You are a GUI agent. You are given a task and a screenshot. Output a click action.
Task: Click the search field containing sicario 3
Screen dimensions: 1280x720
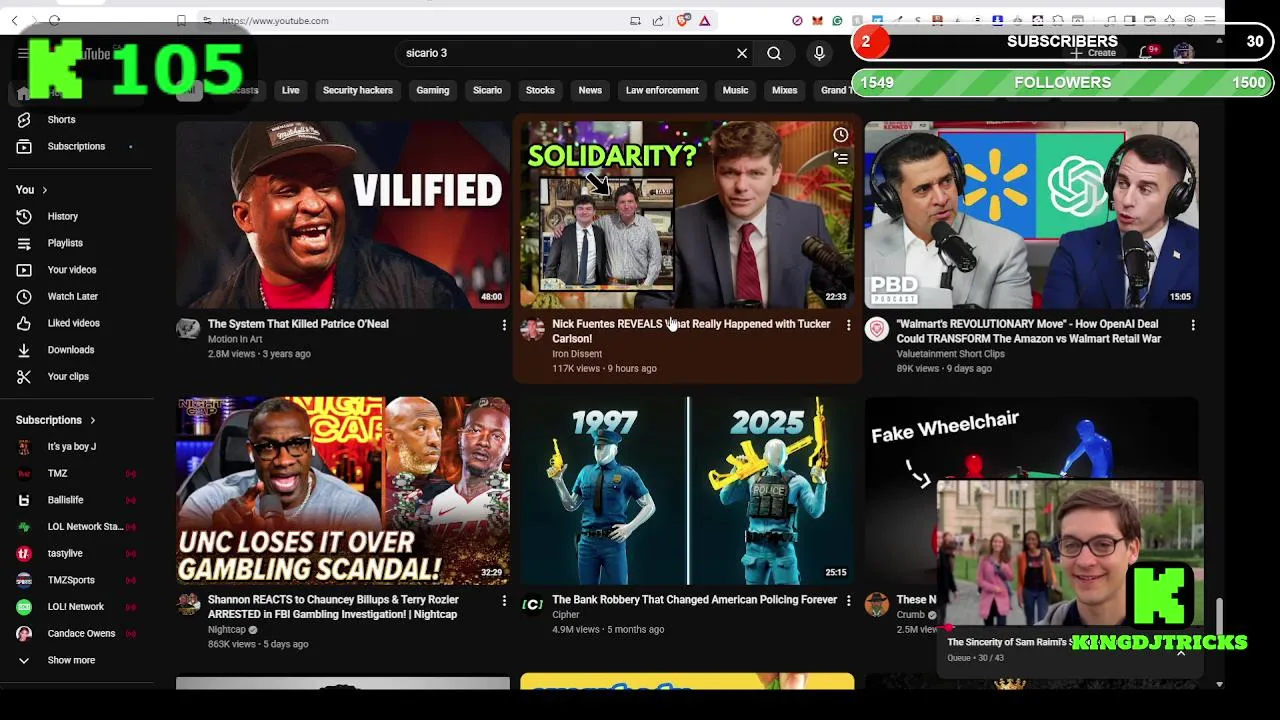coord(565,53)
